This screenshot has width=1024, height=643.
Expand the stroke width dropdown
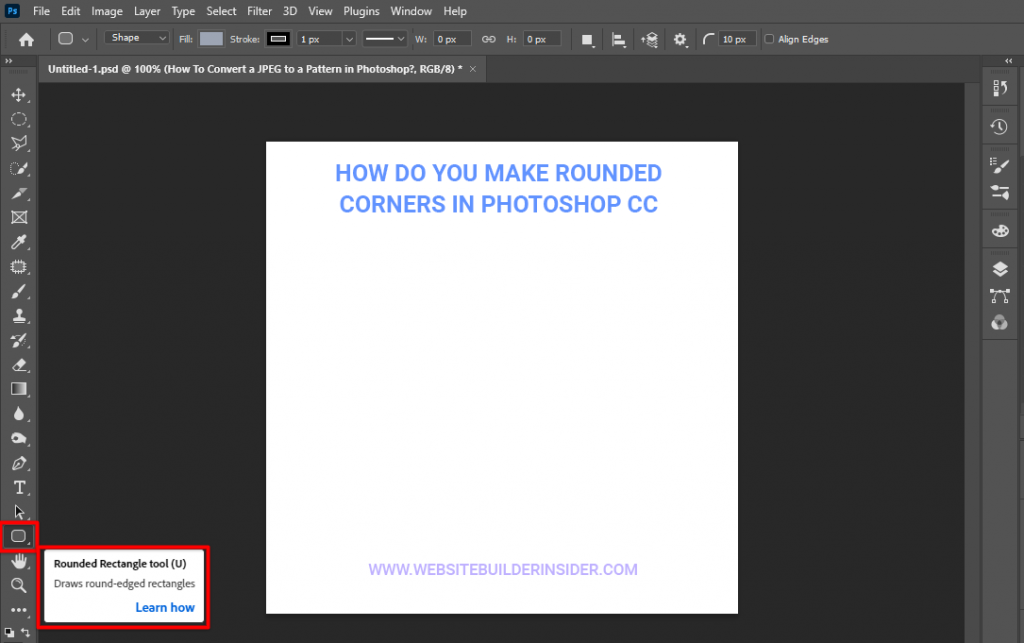point(349,39)
